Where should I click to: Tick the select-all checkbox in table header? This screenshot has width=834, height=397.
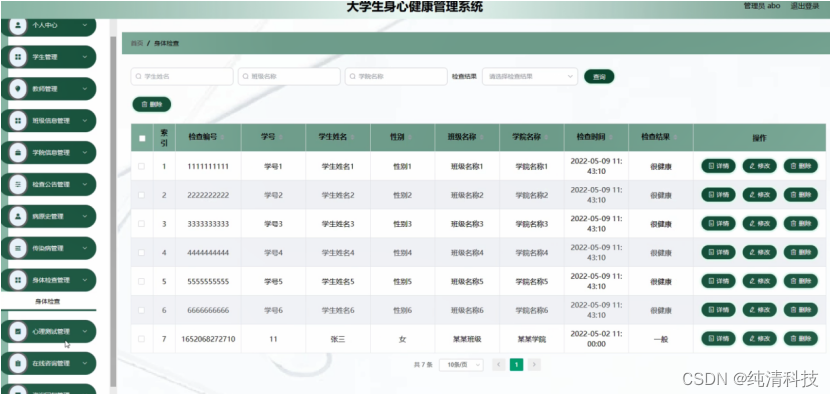click(x=142, y=138)
